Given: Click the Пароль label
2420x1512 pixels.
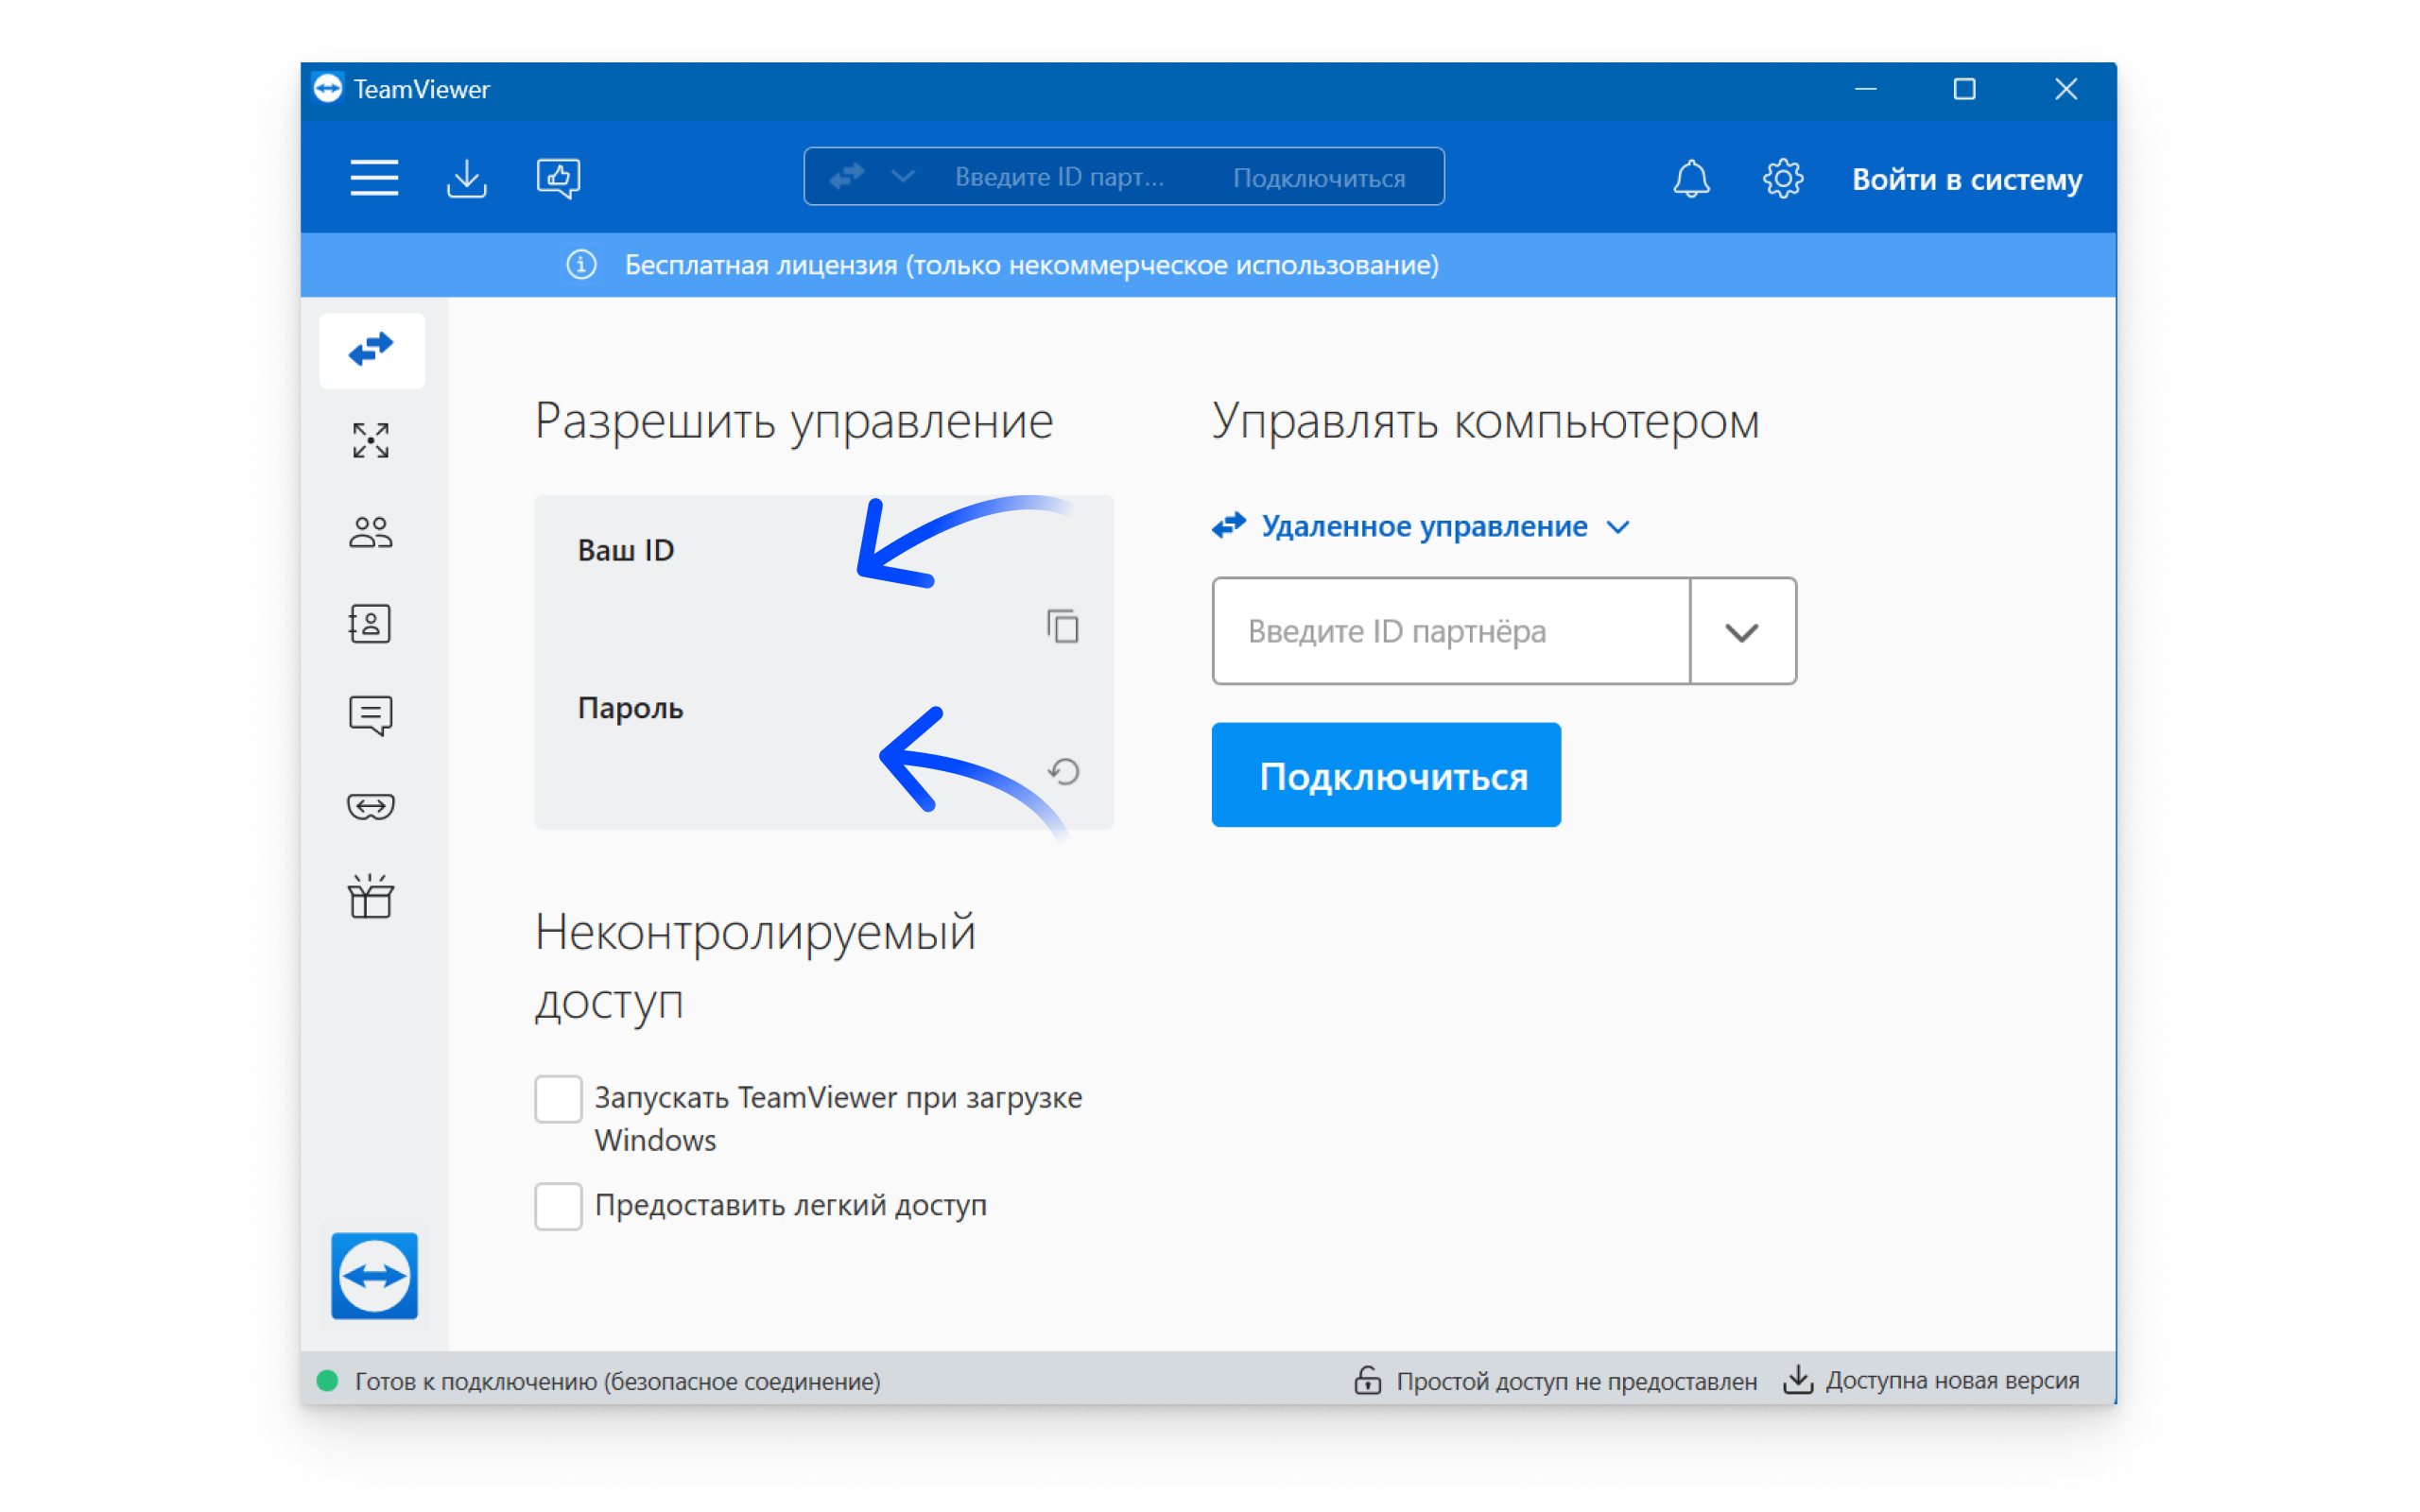Looking at the screenshot, I should click(x=630, y=708).
